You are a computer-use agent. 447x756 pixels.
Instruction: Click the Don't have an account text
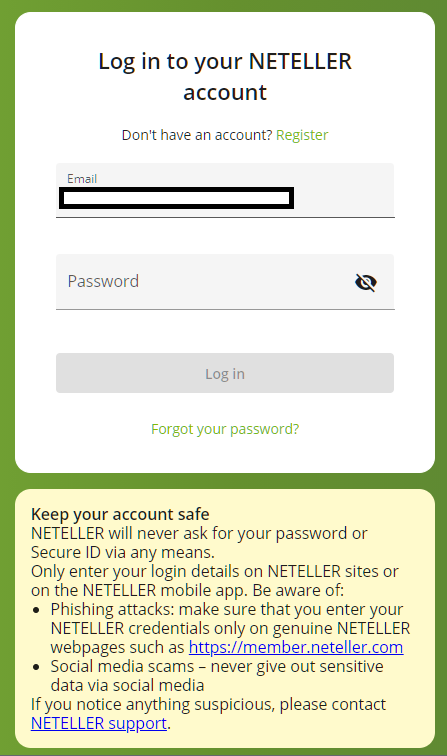197,135
